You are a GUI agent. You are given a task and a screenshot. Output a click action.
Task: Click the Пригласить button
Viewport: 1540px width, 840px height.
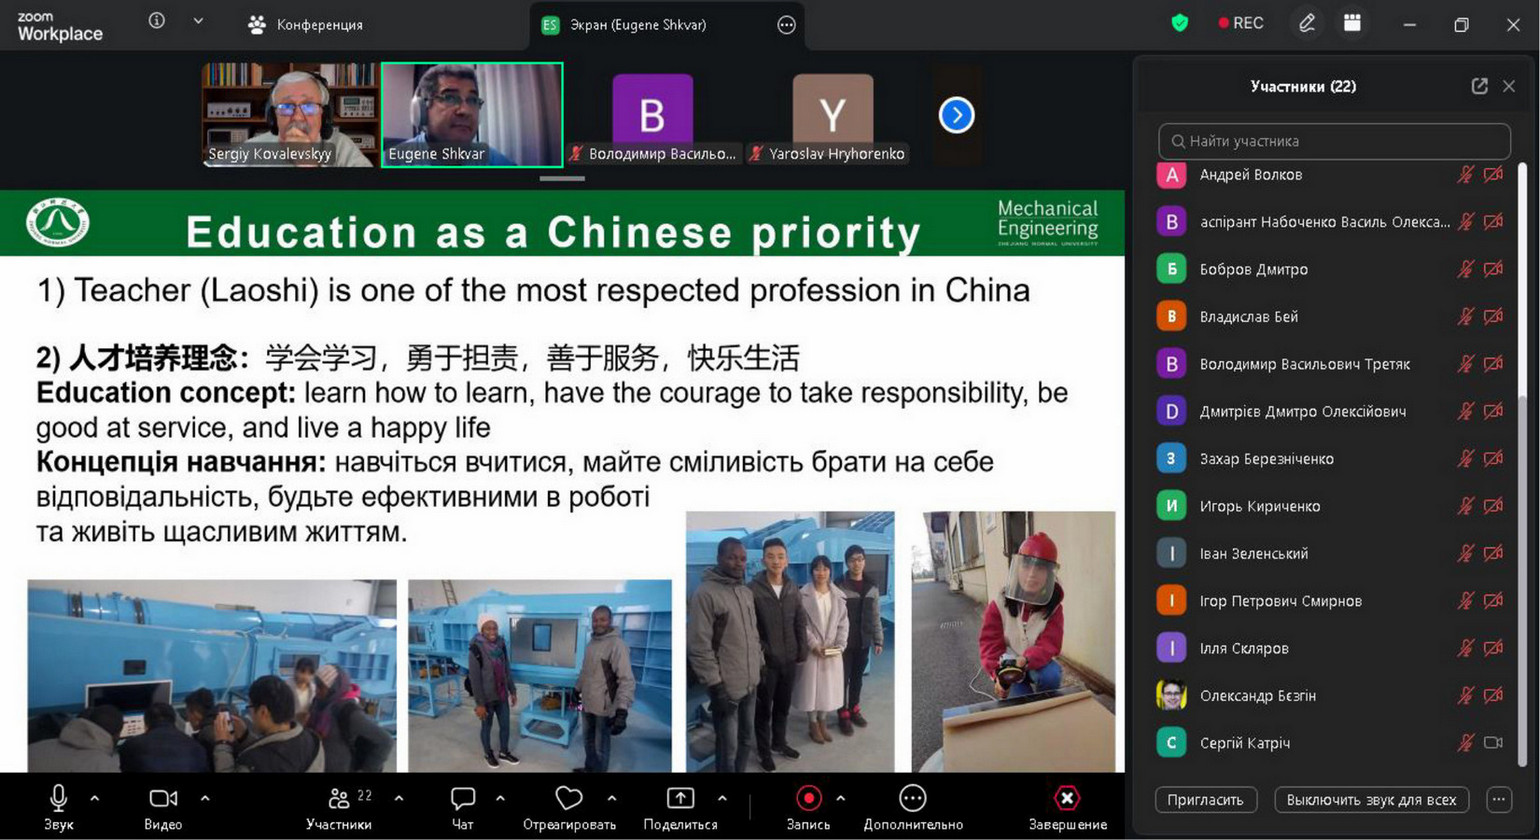pyautogui.click(x=1205, y=800)
